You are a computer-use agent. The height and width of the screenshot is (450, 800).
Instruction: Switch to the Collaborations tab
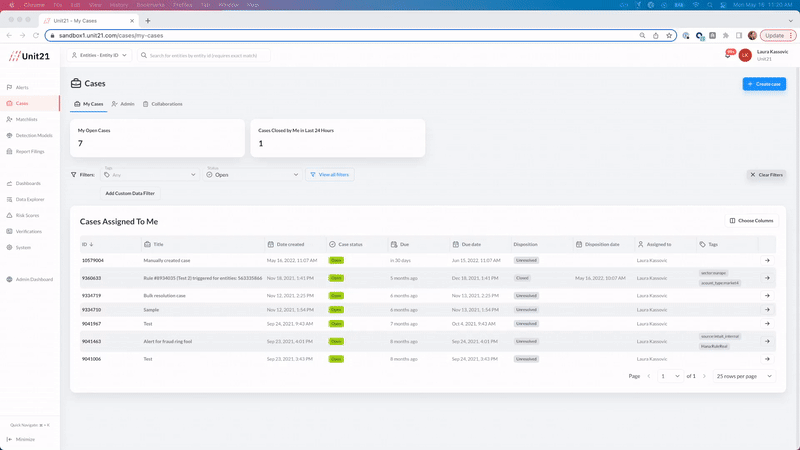pyautogui.click(x=162, y=104)
